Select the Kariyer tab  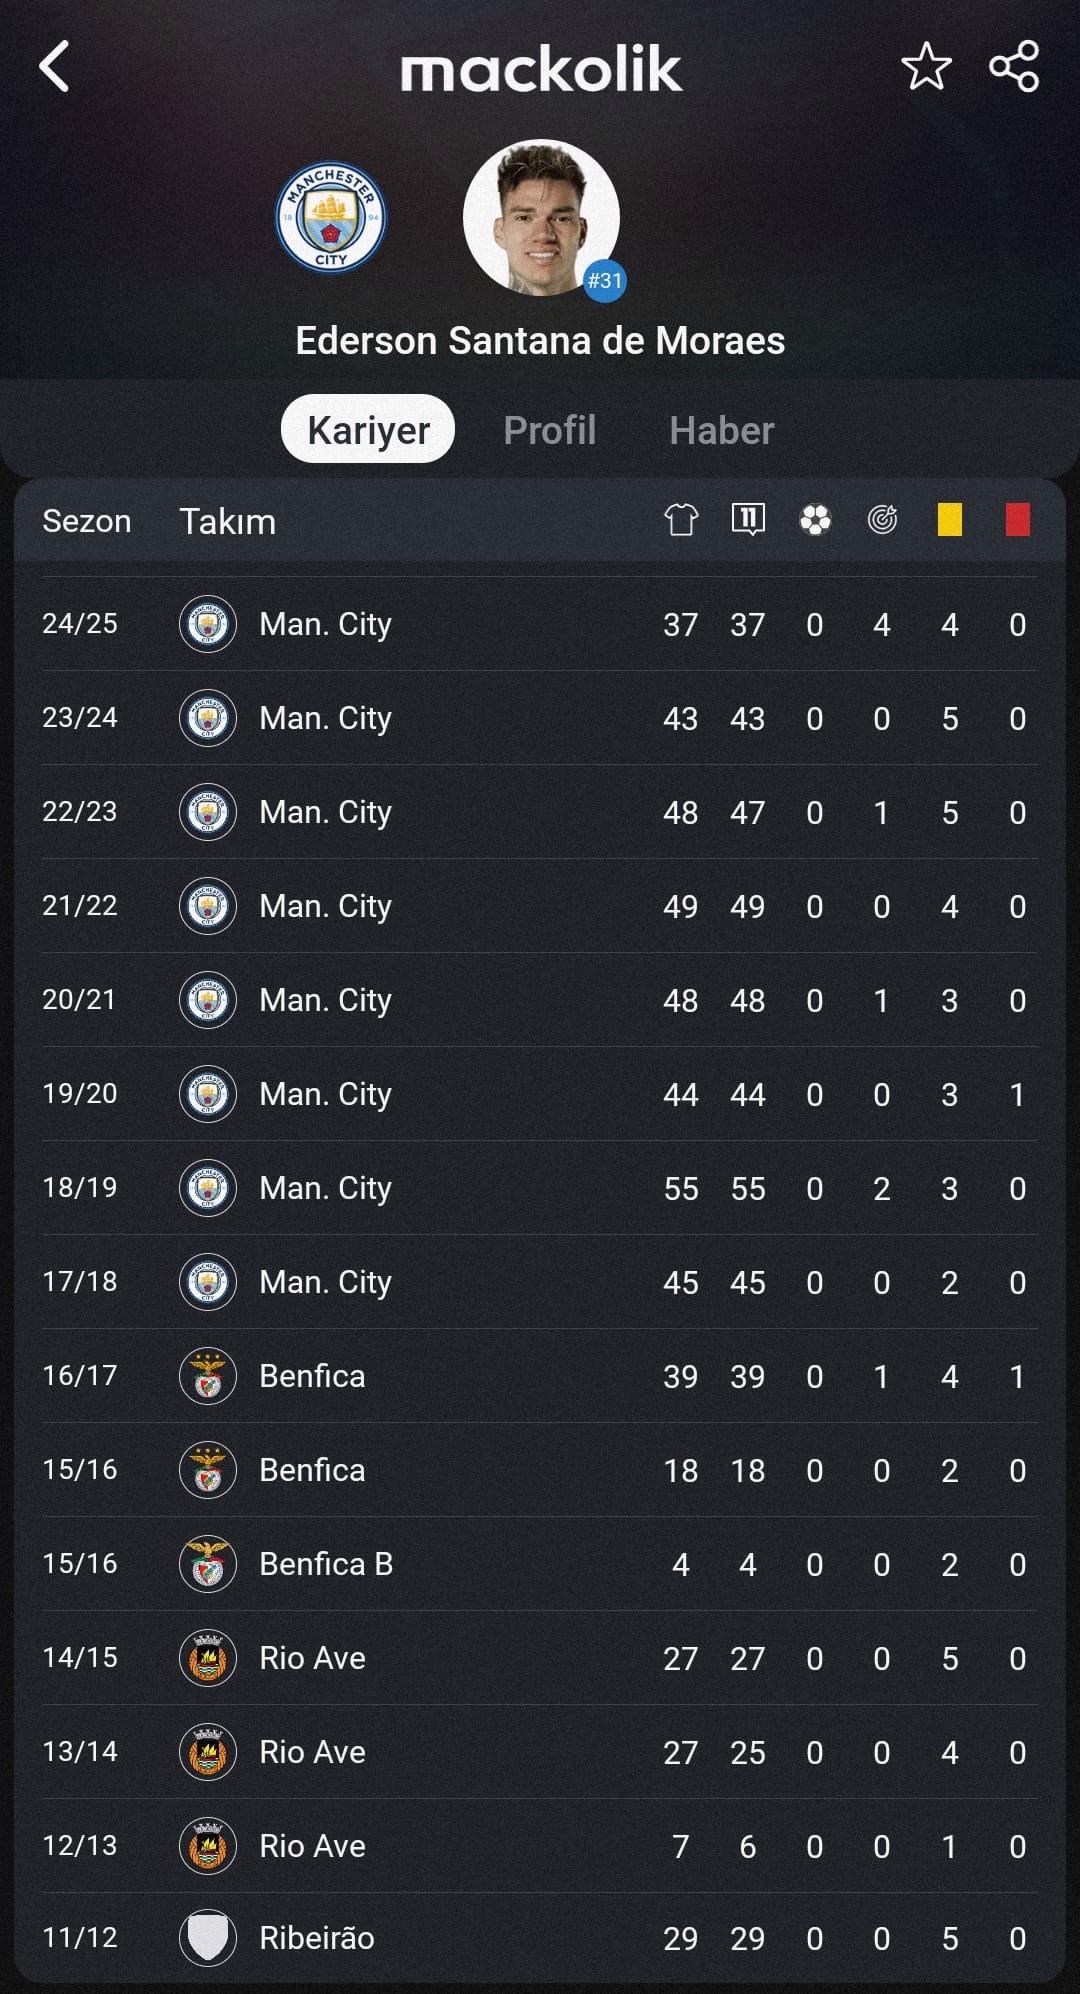(x=368, y=429)
